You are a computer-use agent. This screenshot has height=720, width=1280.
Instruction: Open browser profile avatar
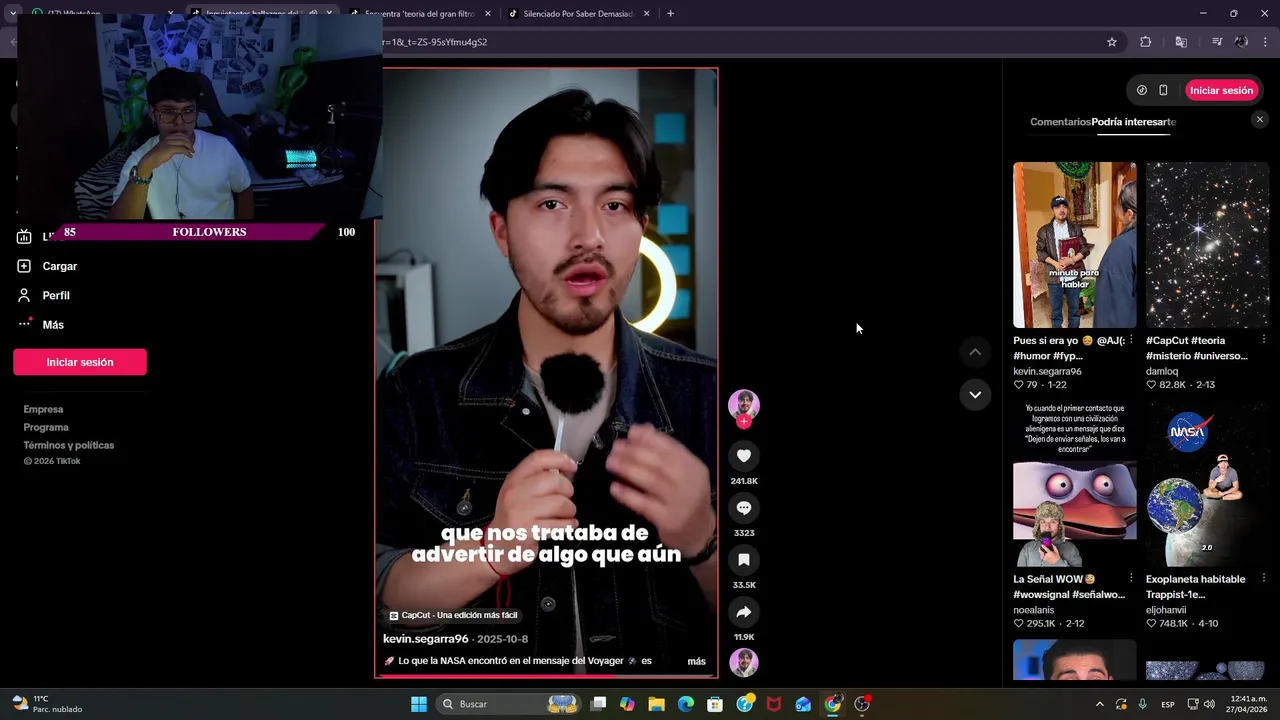pos(1241,42)
